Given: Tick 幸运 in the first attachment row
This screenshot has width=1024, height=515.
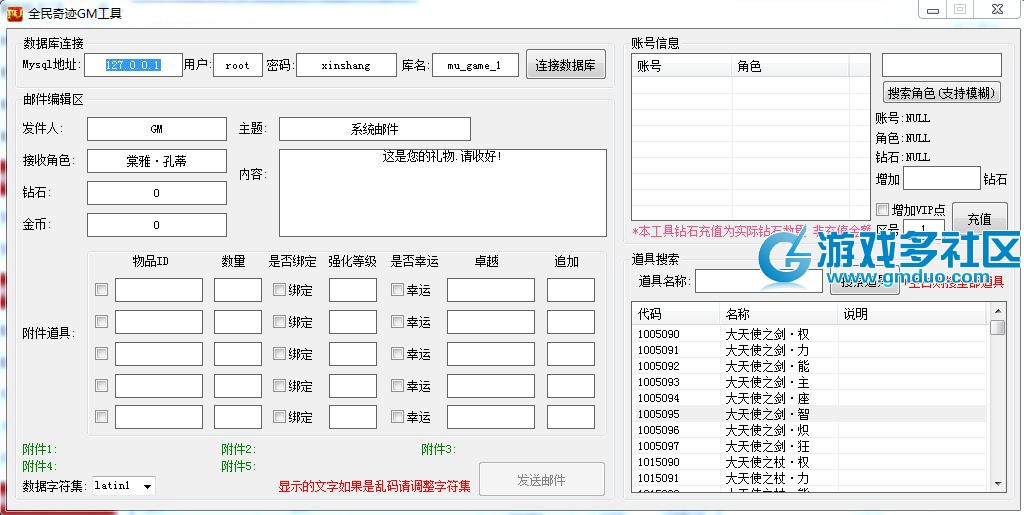Looking at the screenshot, I should point(397,289).
